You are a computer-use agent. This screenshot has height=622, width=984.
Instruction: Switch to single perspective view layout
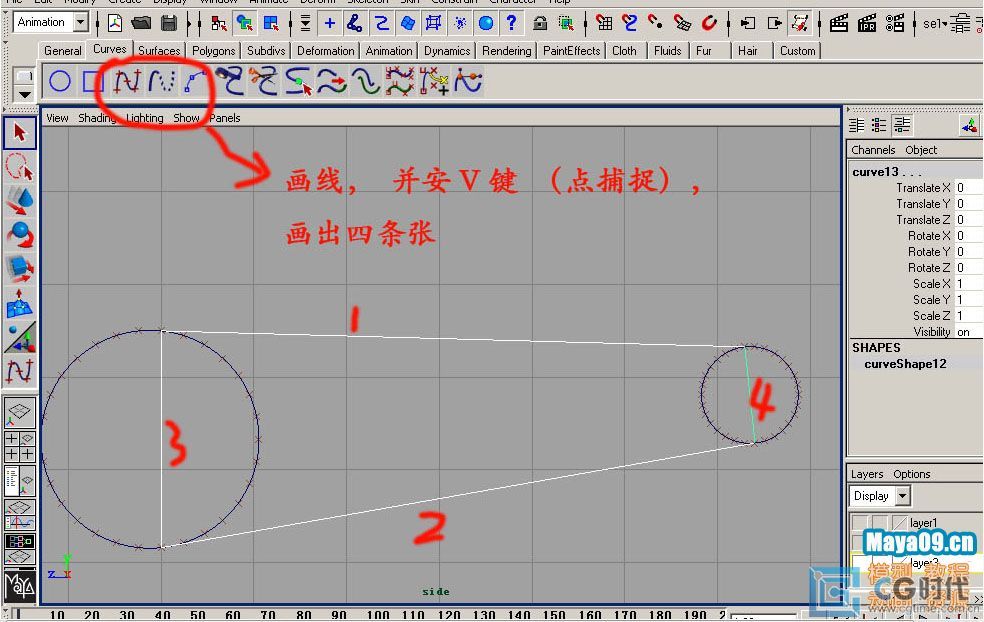click(x=19, y=412)
